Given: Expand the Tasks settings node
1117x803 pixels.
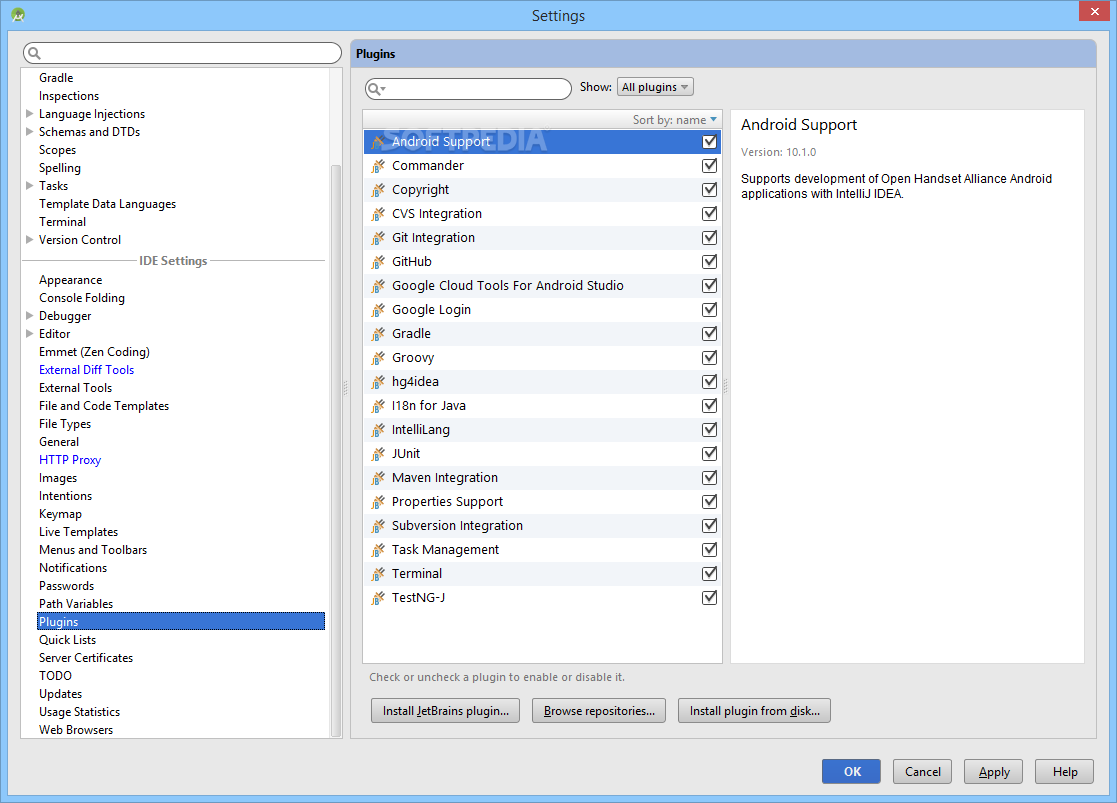Looking at the screenshot, I should [x=29, y=185].
